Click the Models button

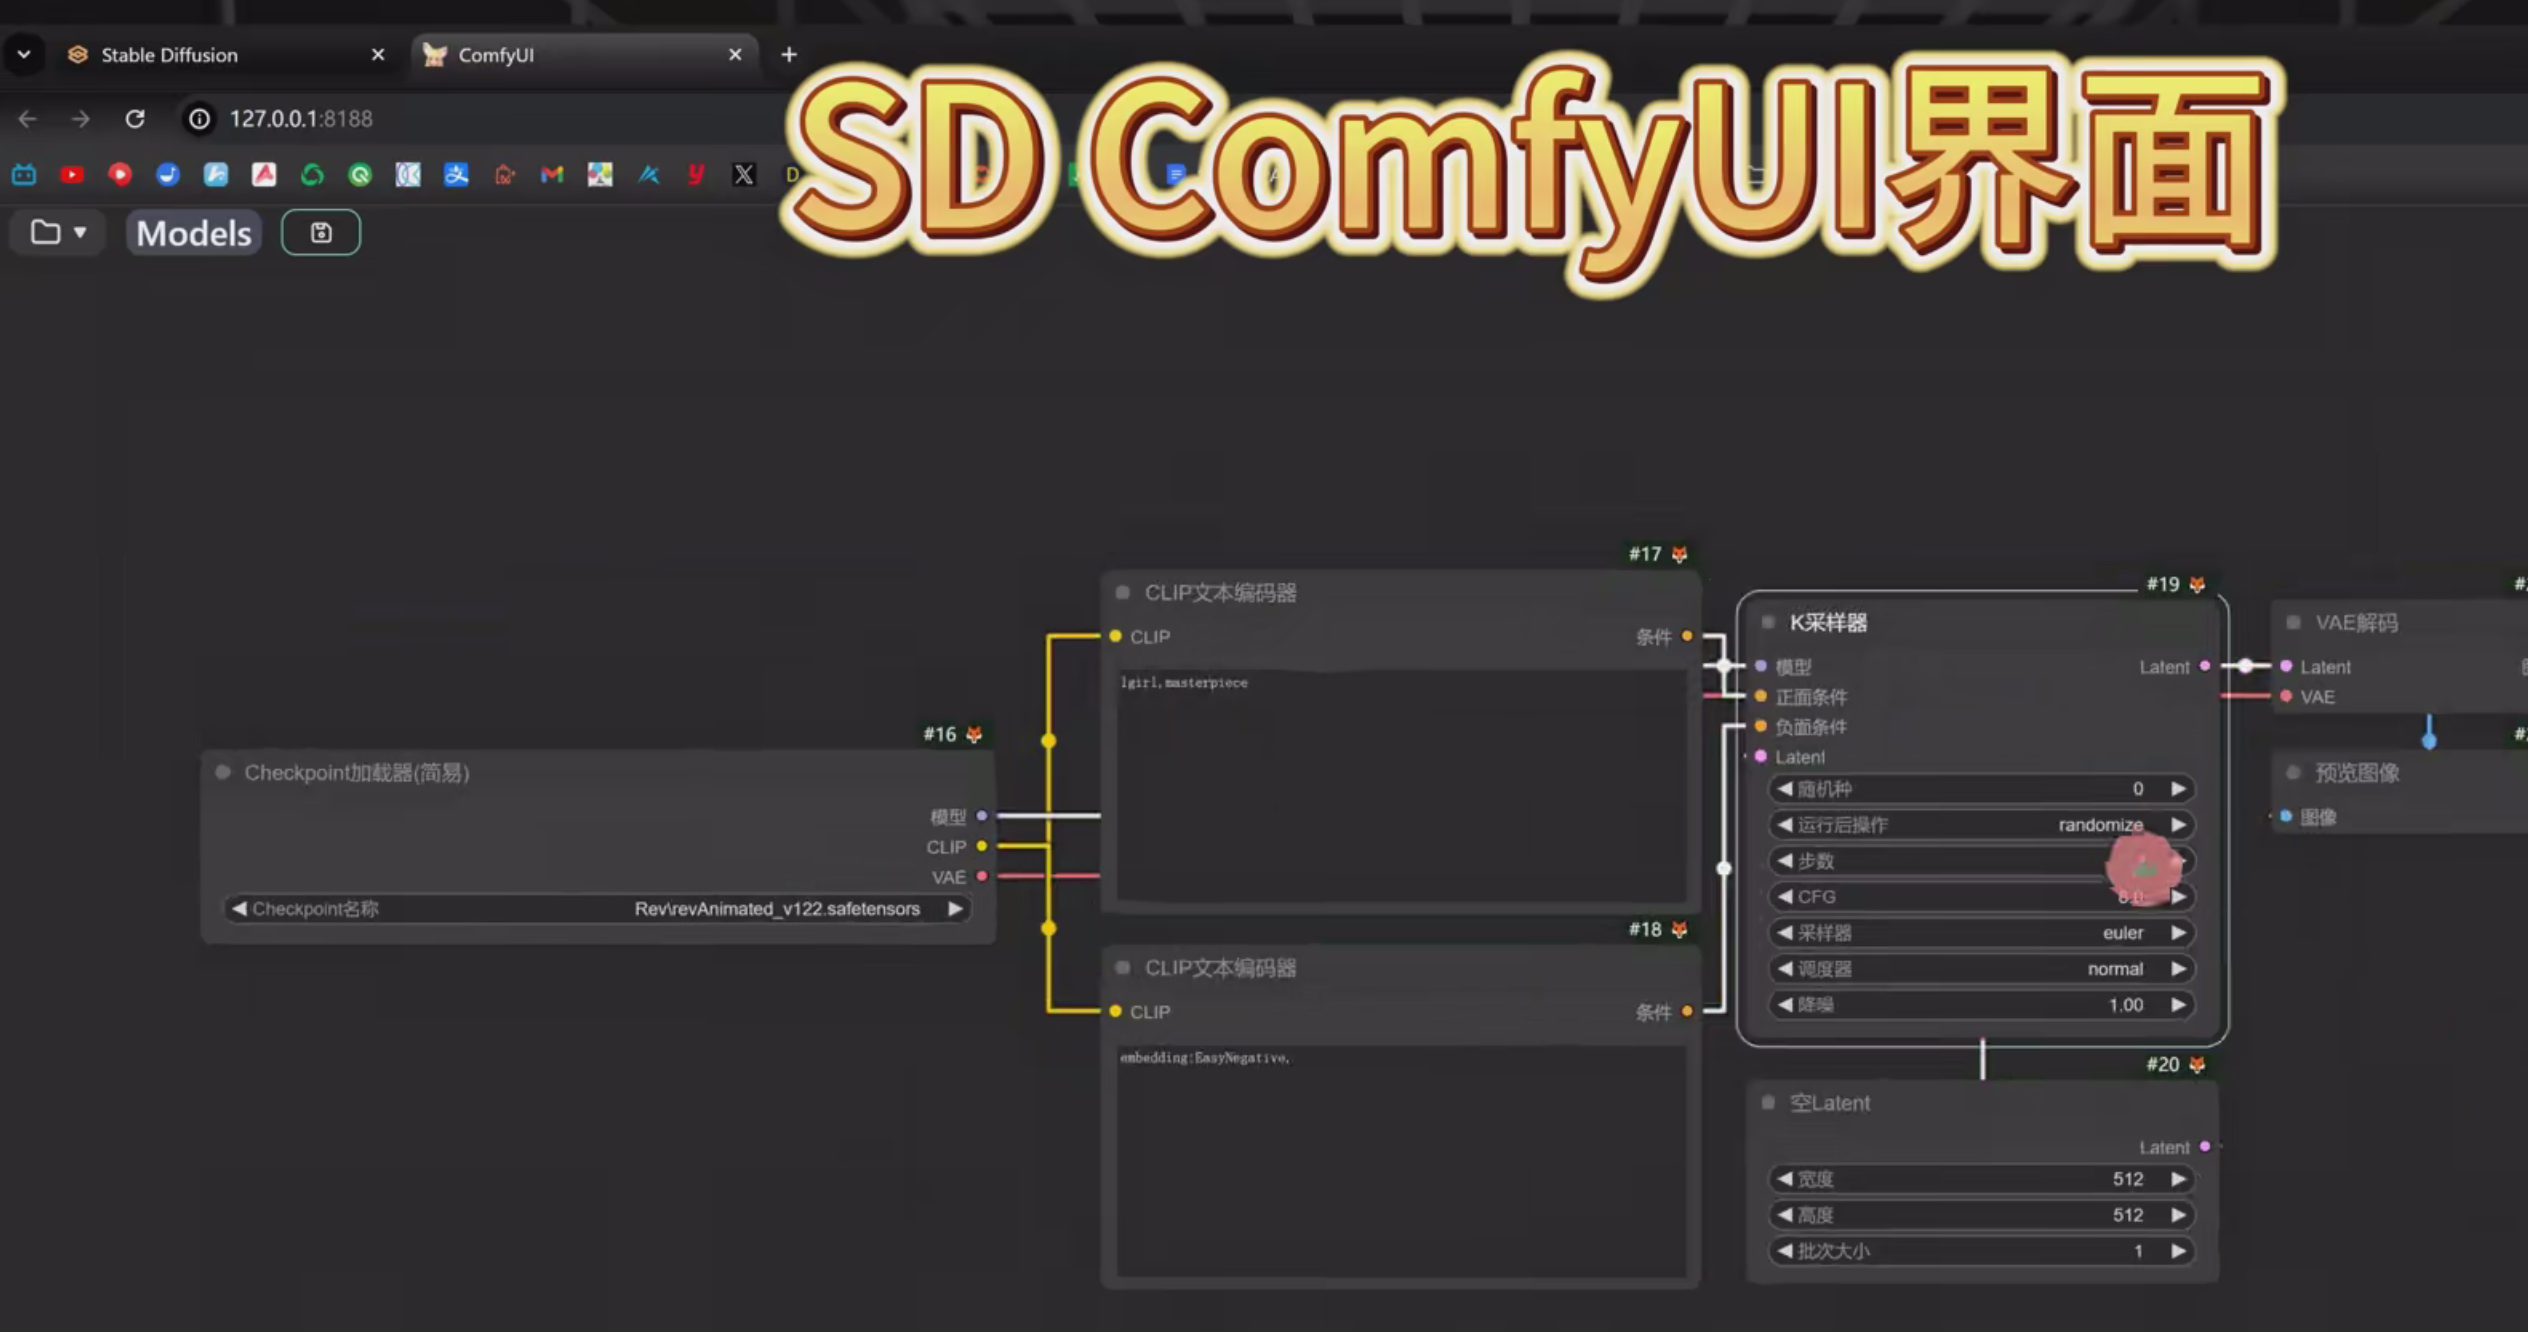194,233
